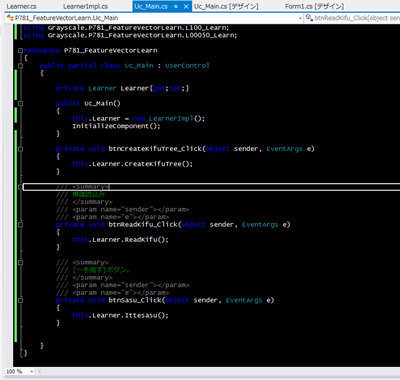Click the class icon beside P781_FeatureVectorLearn.Uc_Main
This screenshot has width=400, height=380.
pos(10,18)
